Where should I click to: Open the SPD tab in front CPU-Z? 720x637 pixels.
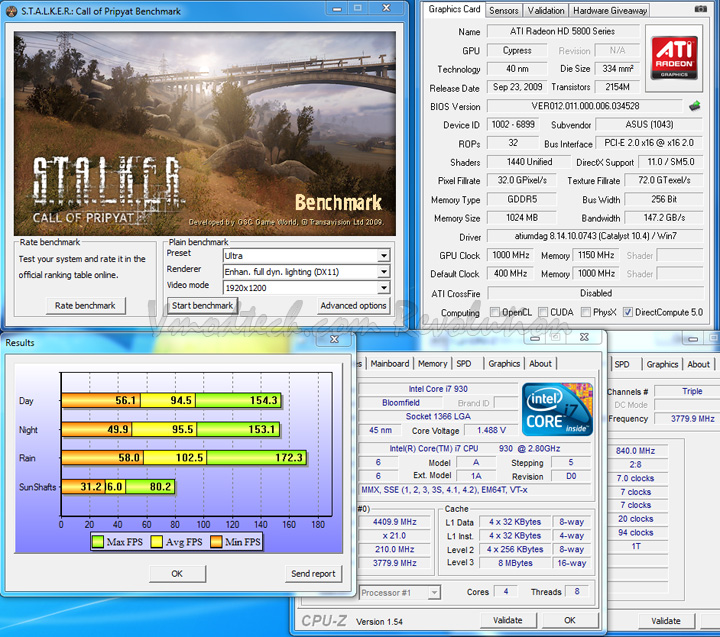point(464,364)
